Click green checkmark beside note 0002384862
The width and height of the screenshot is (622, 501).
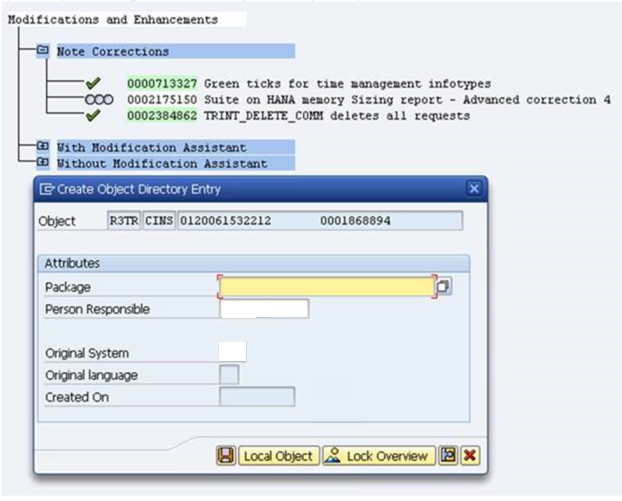pos(93,115)
